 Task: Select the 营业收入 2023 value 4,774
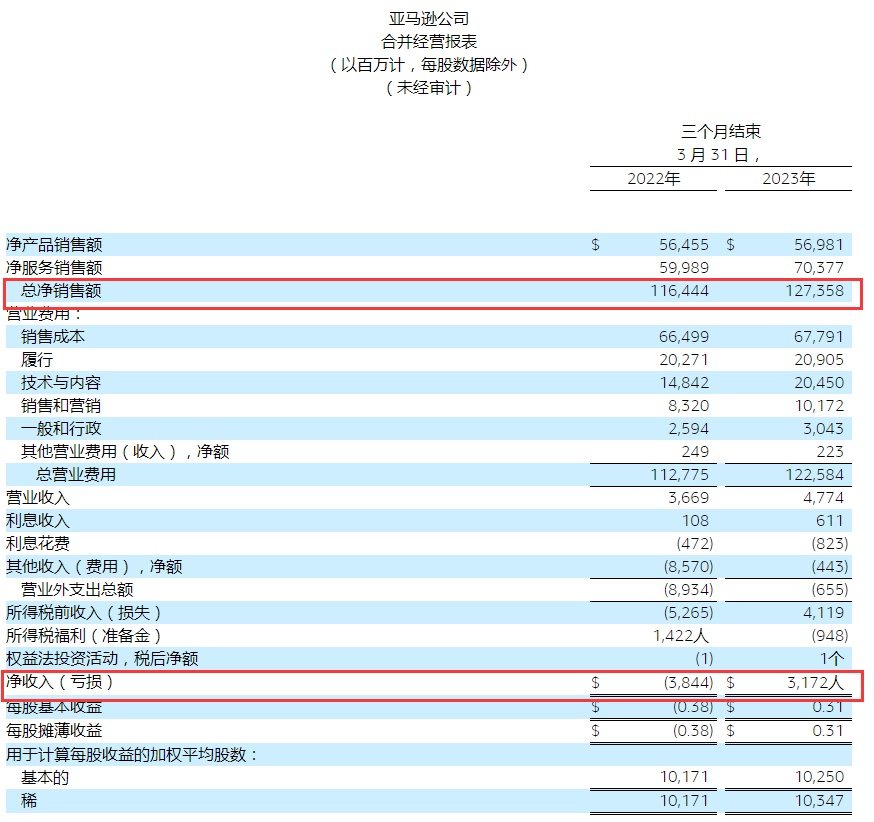coord(820,498)
